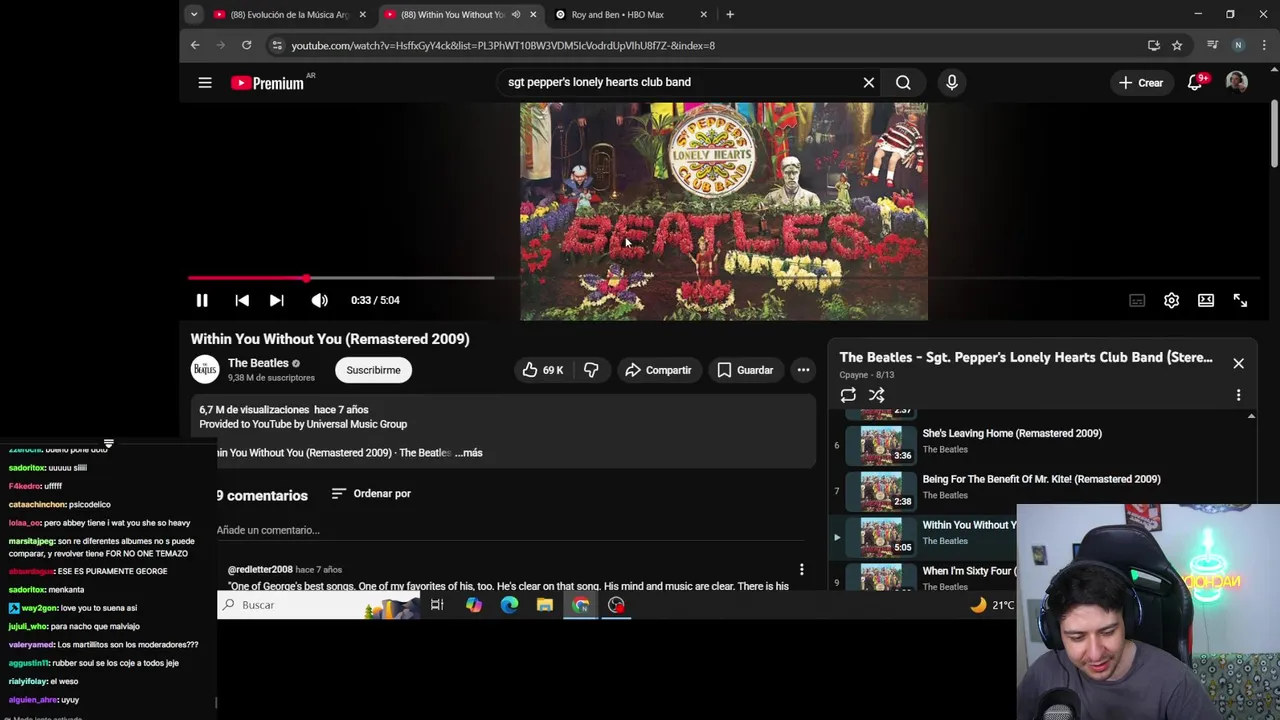The image size is (1280, 720).
Task: Clear the YouTube search box text
Action: (x=869, y=83)
